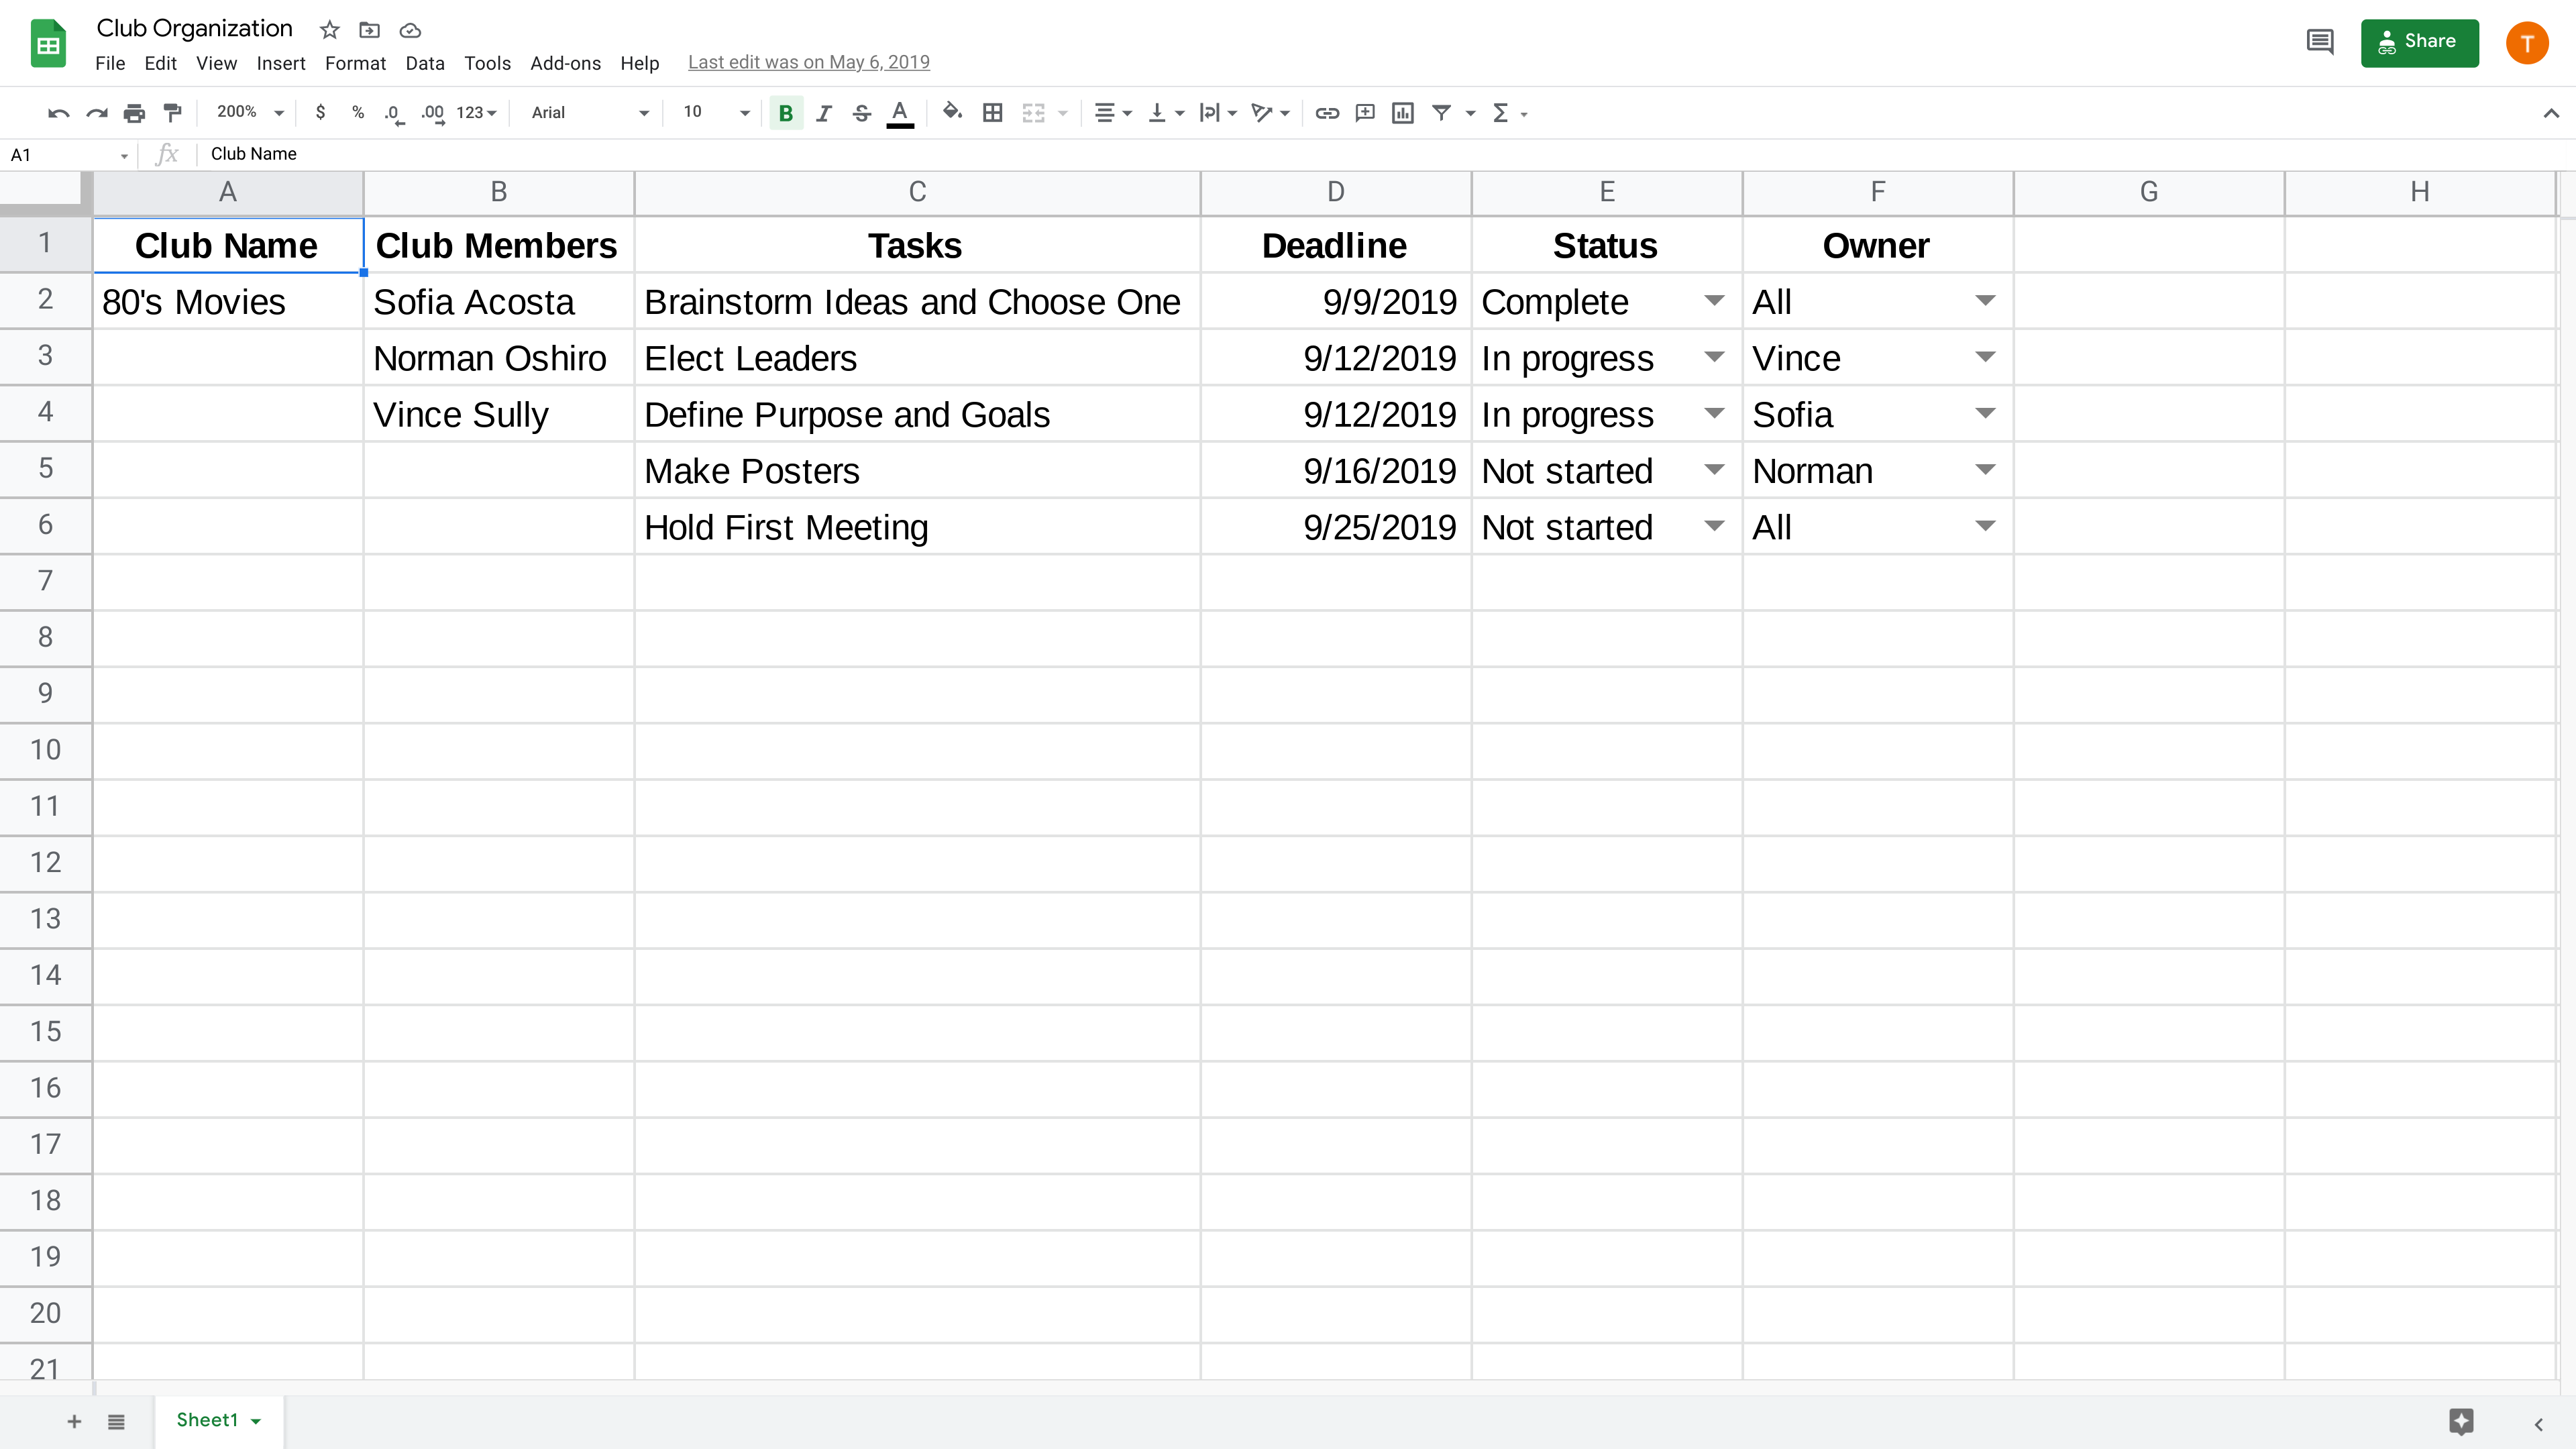The height and width of the screenshot is (1449, 2576).
Task: Click the Insert link icon
Action: click(1327, 113)
